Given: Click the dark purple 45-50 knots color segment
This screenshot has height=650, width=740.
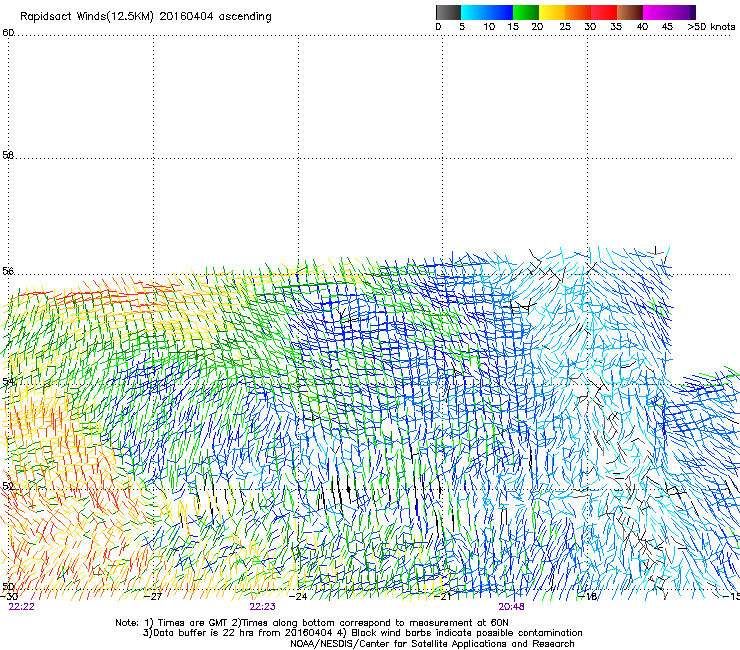Looking at the screenshot, I should pos(682,12).
